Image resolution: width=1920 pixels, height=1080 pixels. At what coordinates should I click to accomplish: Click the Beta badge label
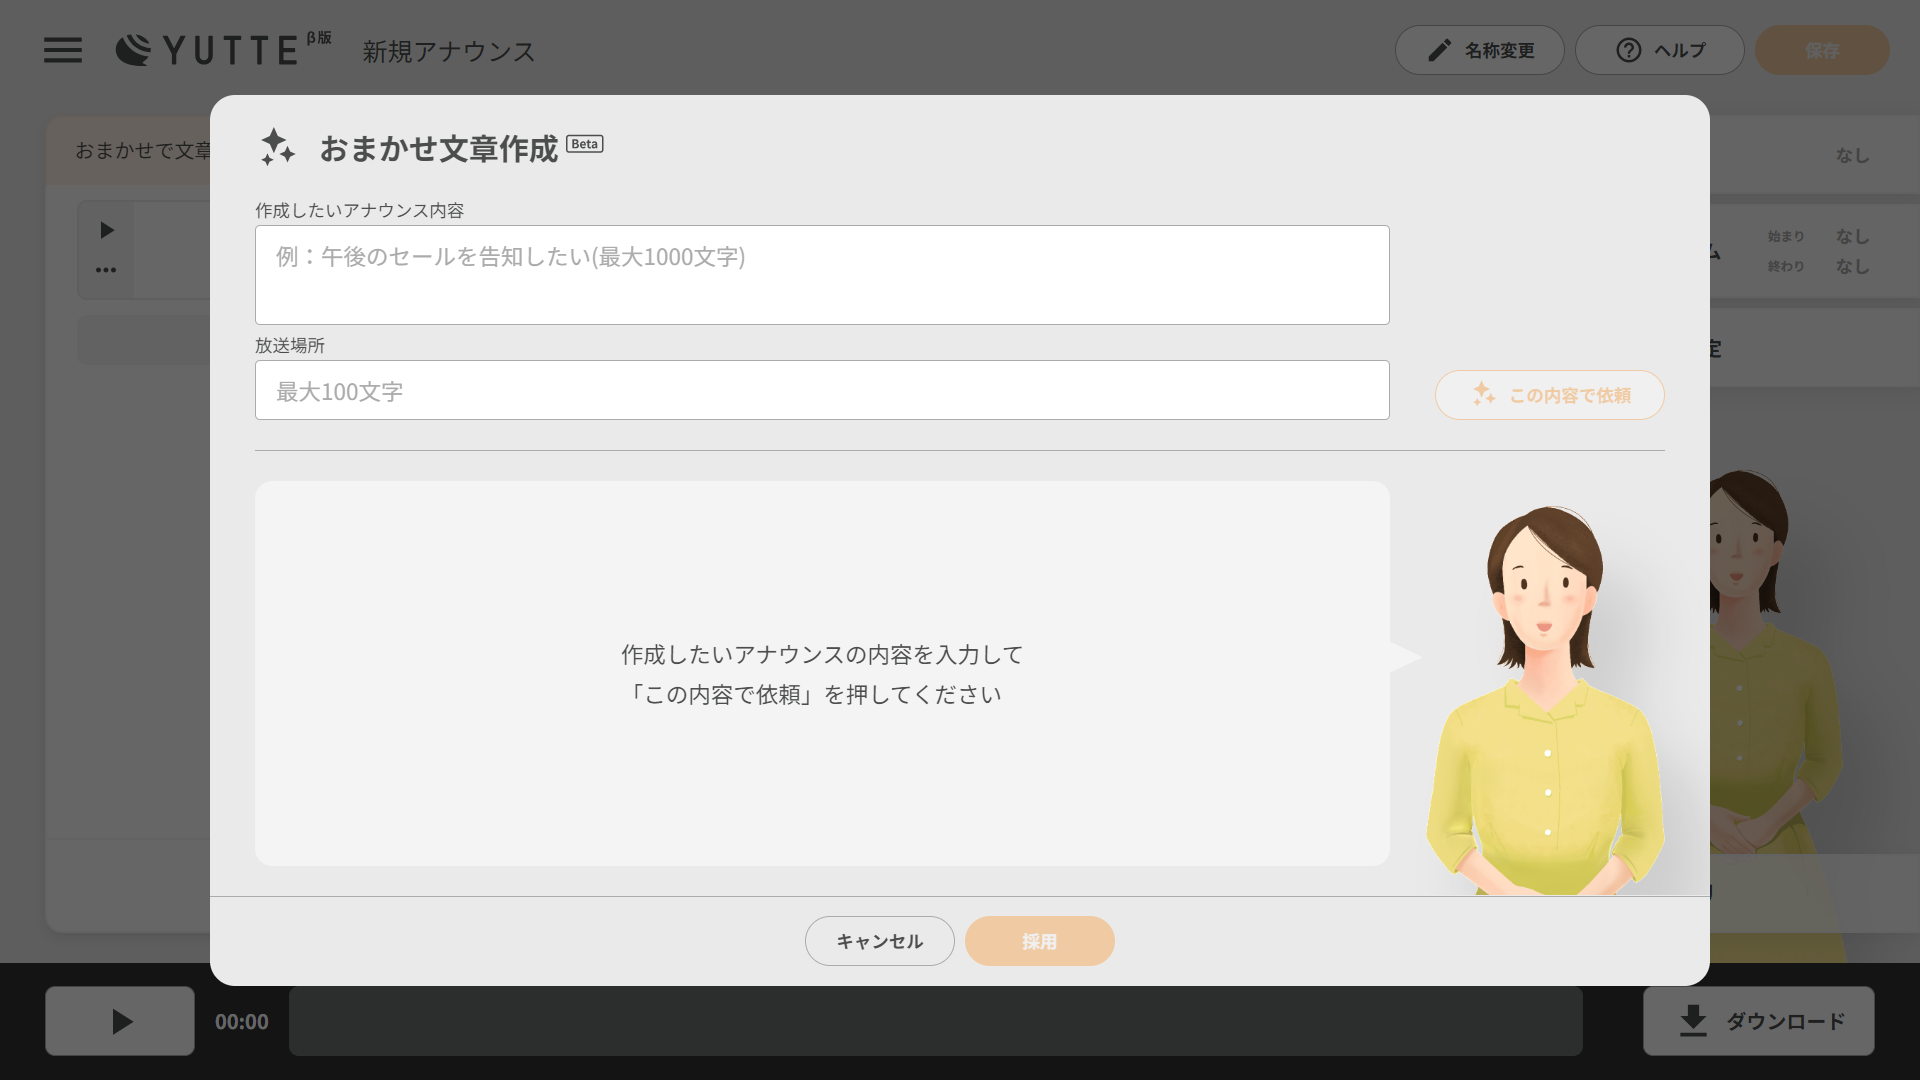coord(585,144)
